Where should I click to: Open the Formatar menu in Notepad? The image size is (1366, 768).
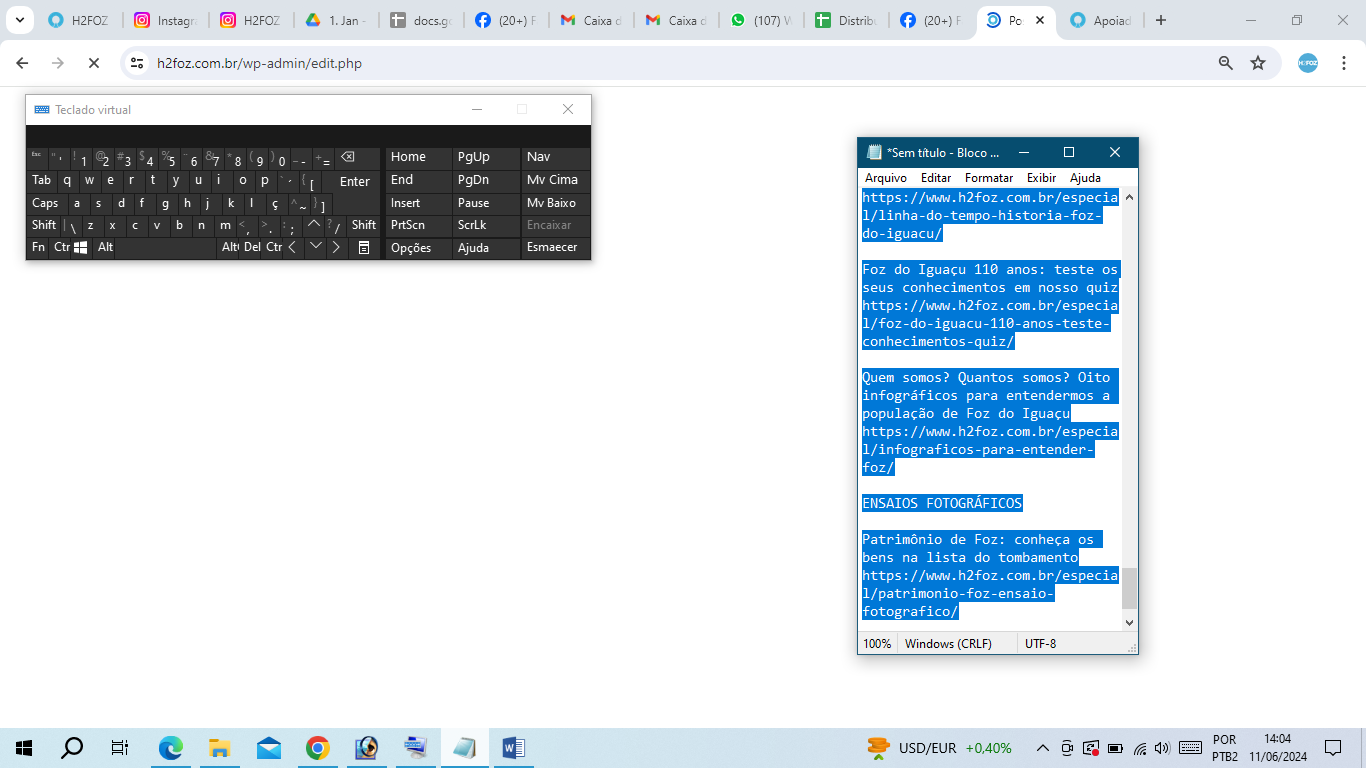988,178
